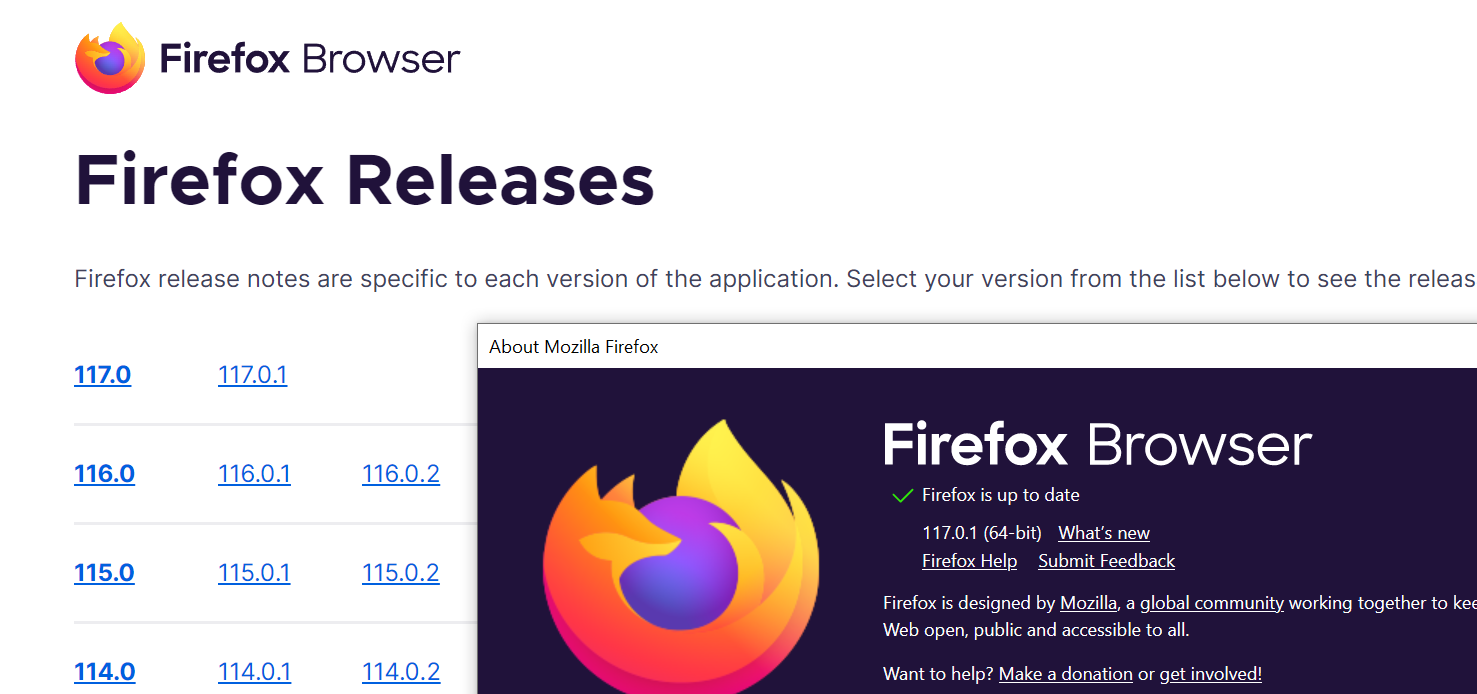1477x694 pixels.
Task: Go to the 115.0.1 release link
Action: [254, 573]
